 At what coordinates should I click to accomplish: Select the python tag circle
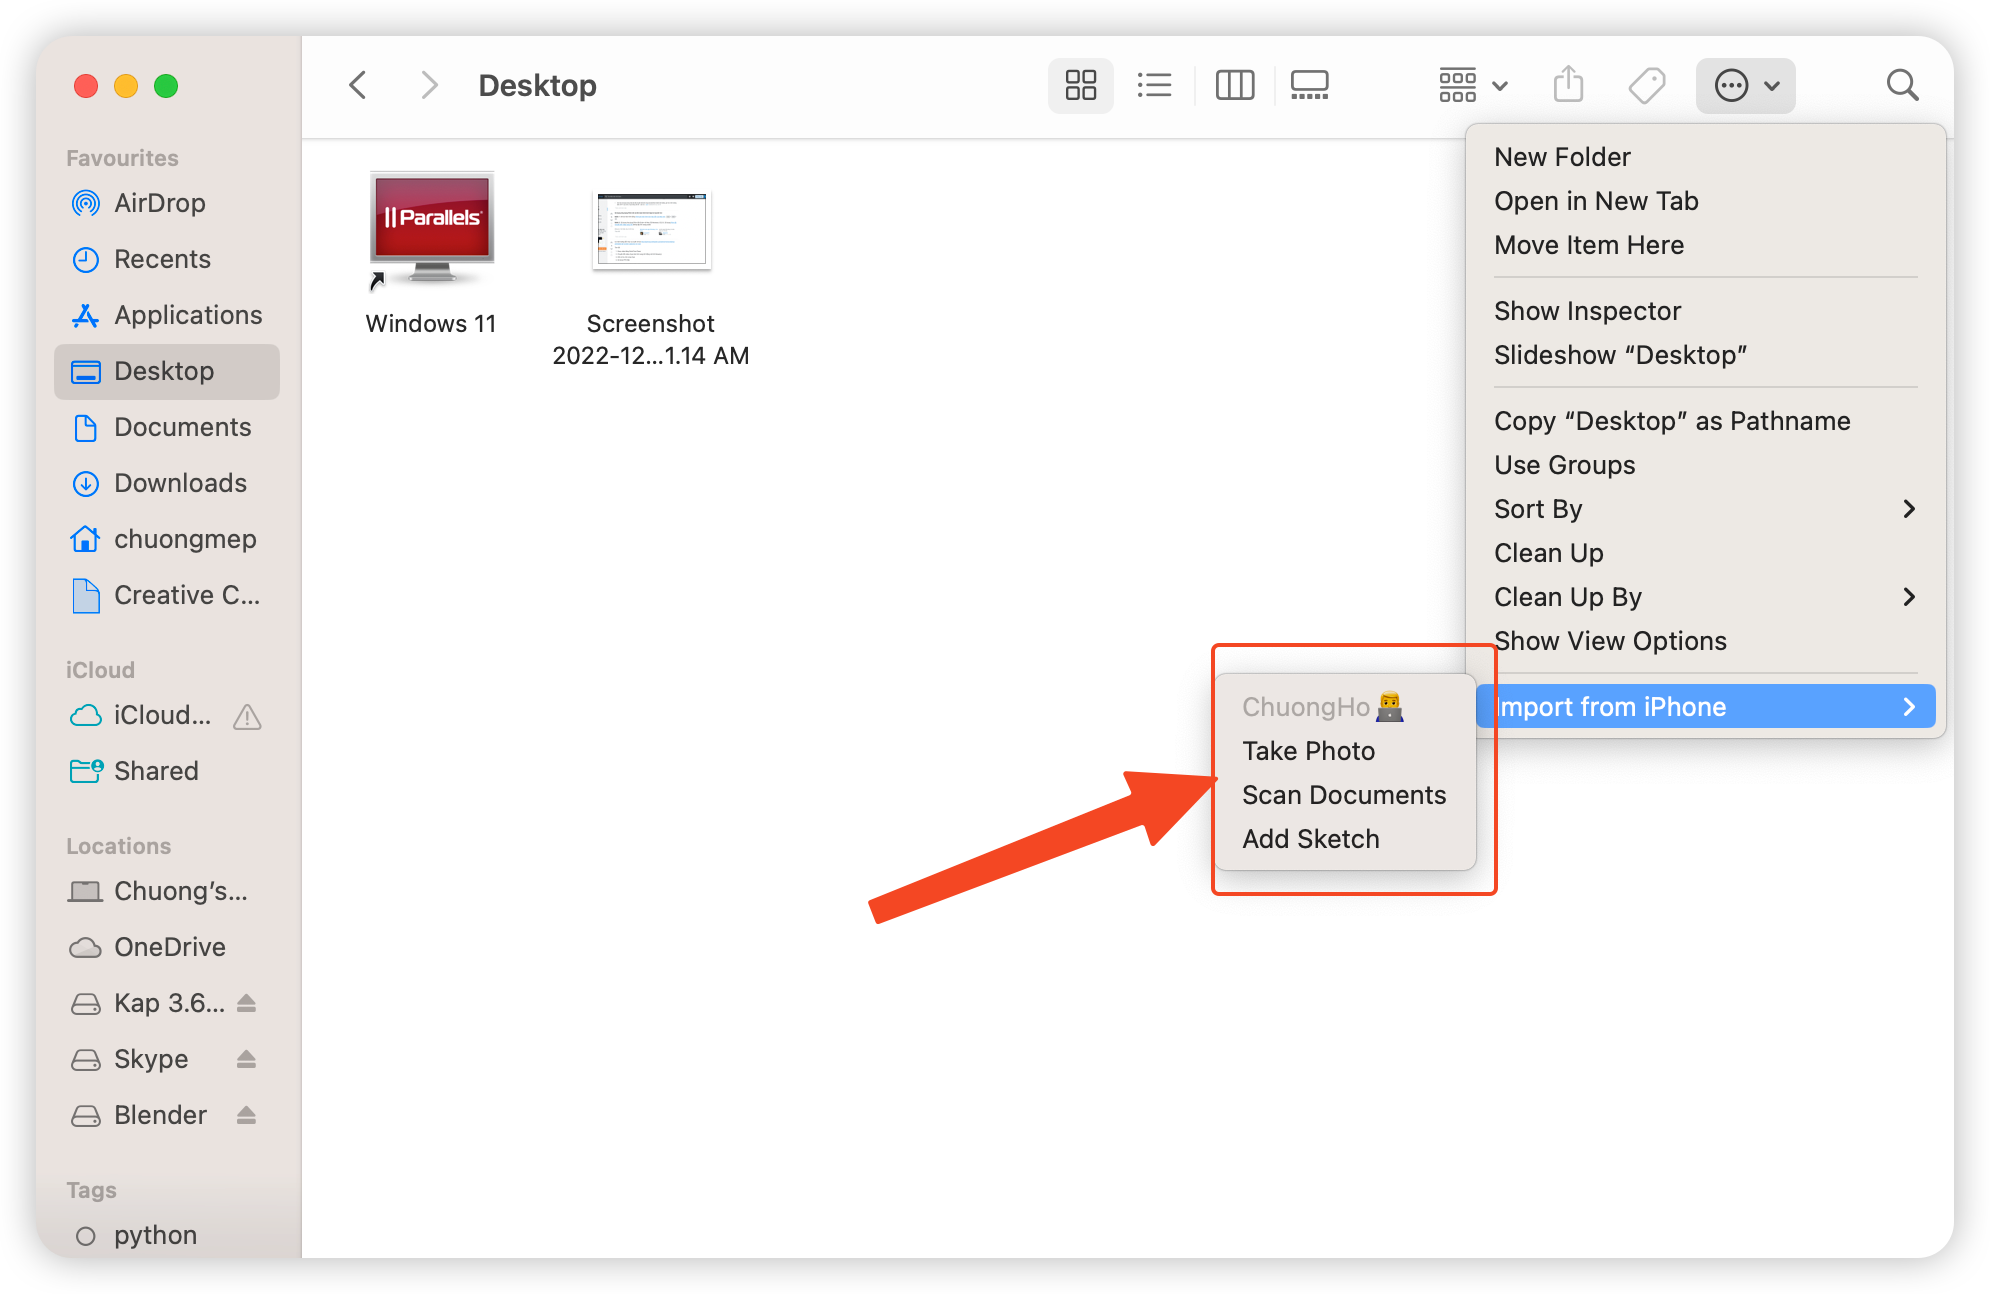[x=86, y=1236]
